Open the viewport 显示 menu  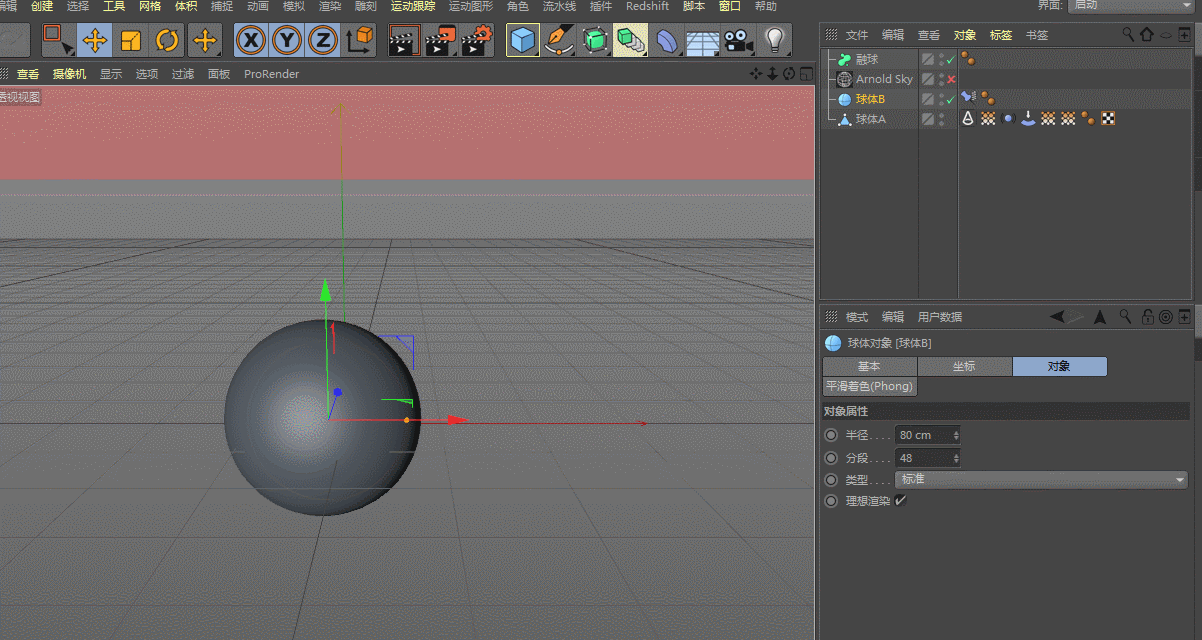click(x=111, y=74)
